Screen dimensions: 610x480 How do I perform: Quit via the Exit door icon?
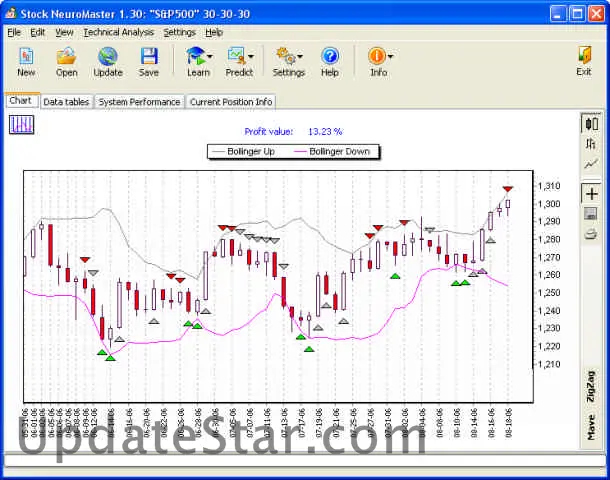pyautogui.click(x=584, y=56)
